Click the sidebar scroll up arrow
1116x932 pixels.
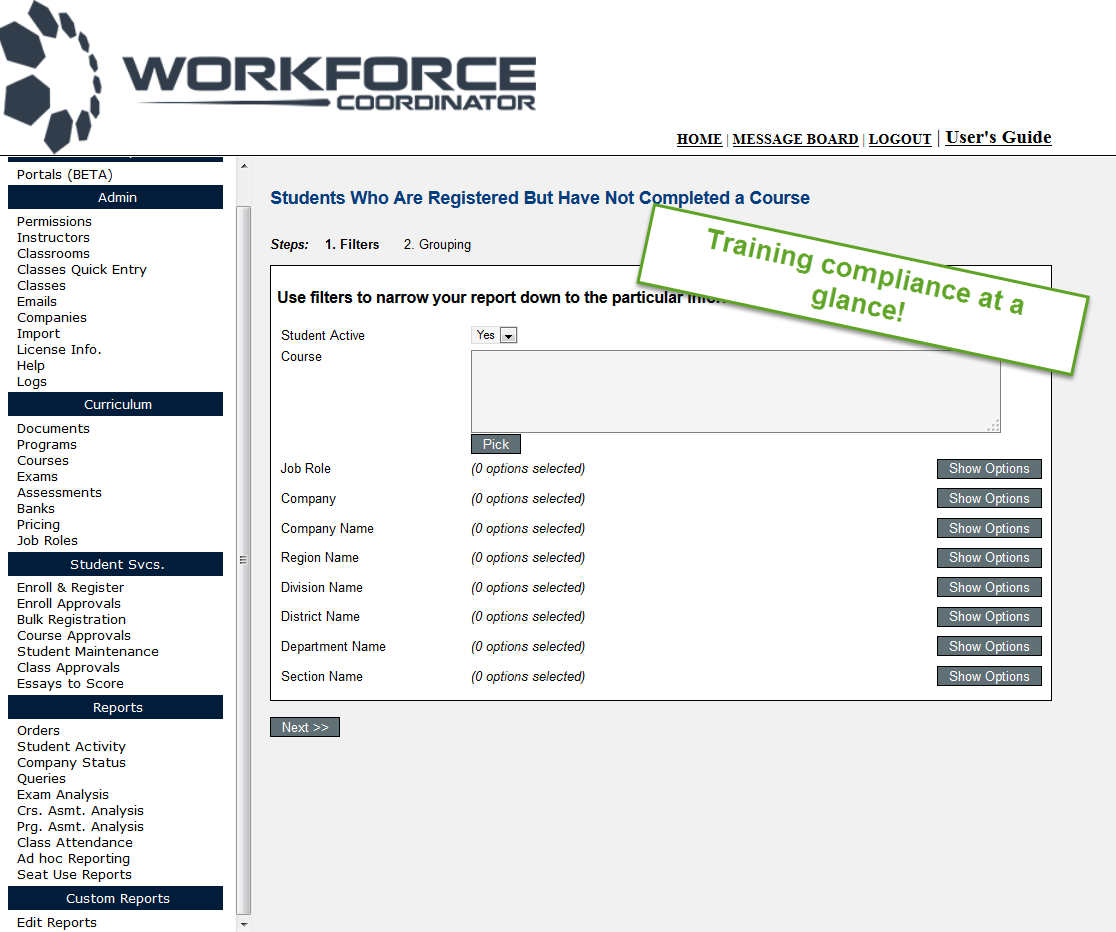click(244, 166)
